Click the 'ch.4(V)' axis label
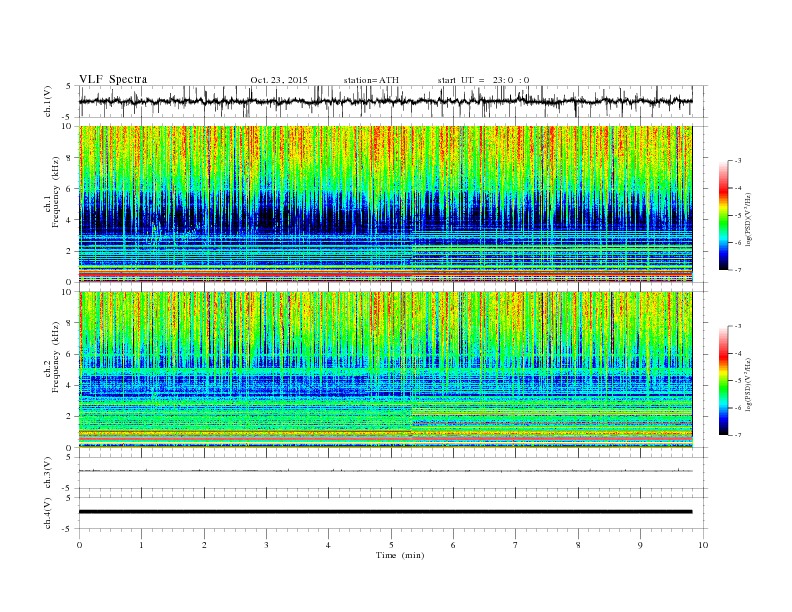Screen dimensions: 792x612 [48, 513]
